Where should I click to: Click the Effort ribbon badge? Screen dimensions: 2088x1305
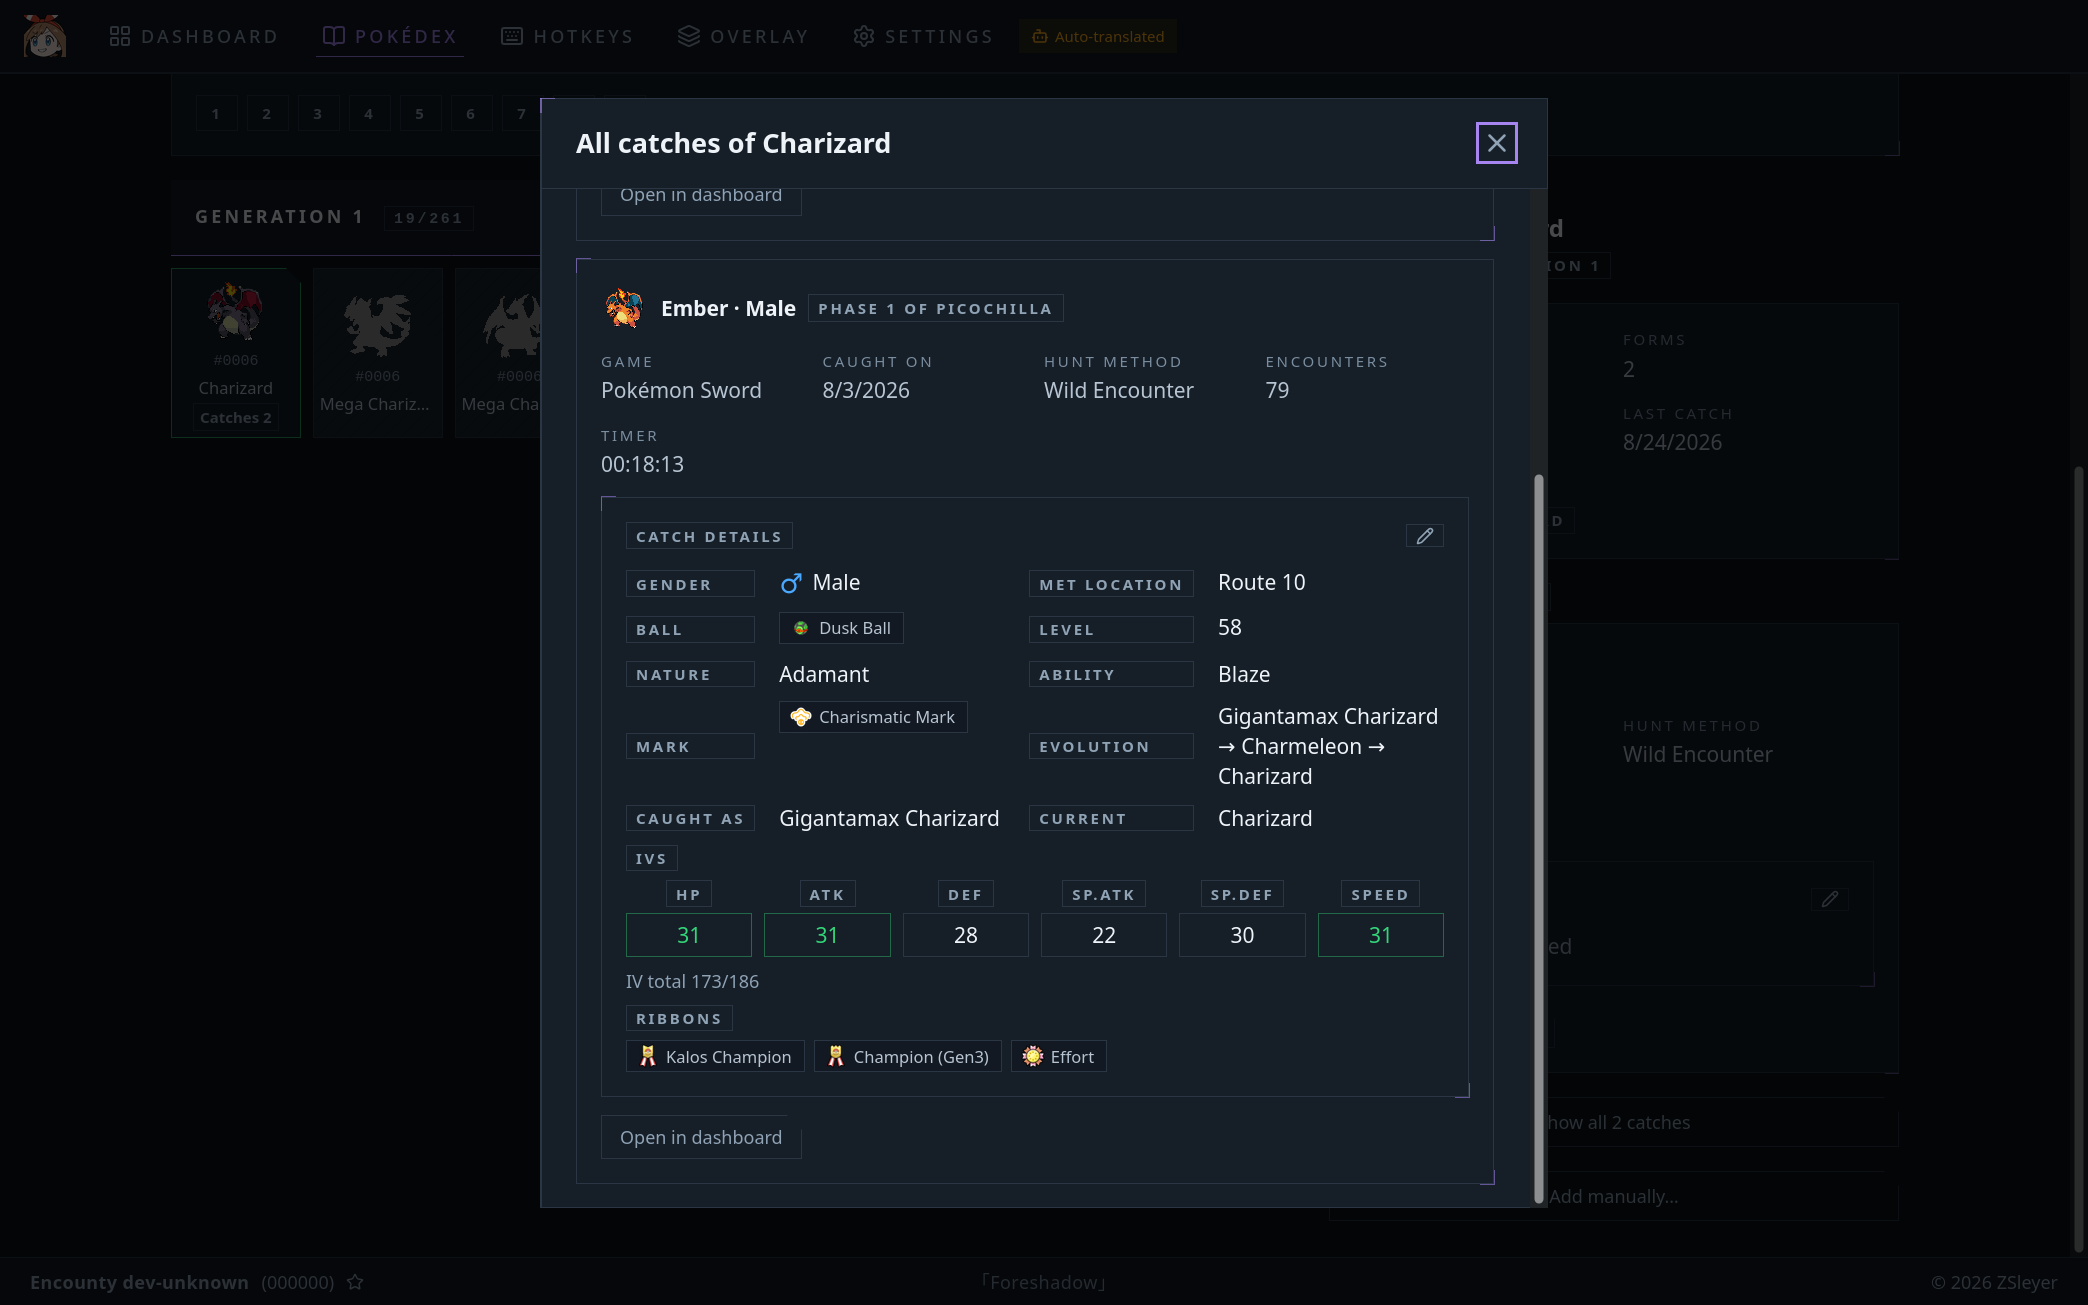(1059, 1057)
